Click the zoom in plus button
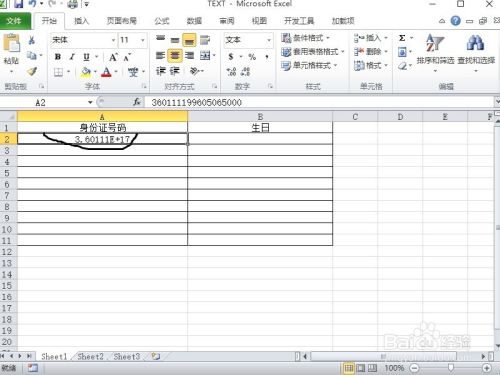 [x=487, y=368]
